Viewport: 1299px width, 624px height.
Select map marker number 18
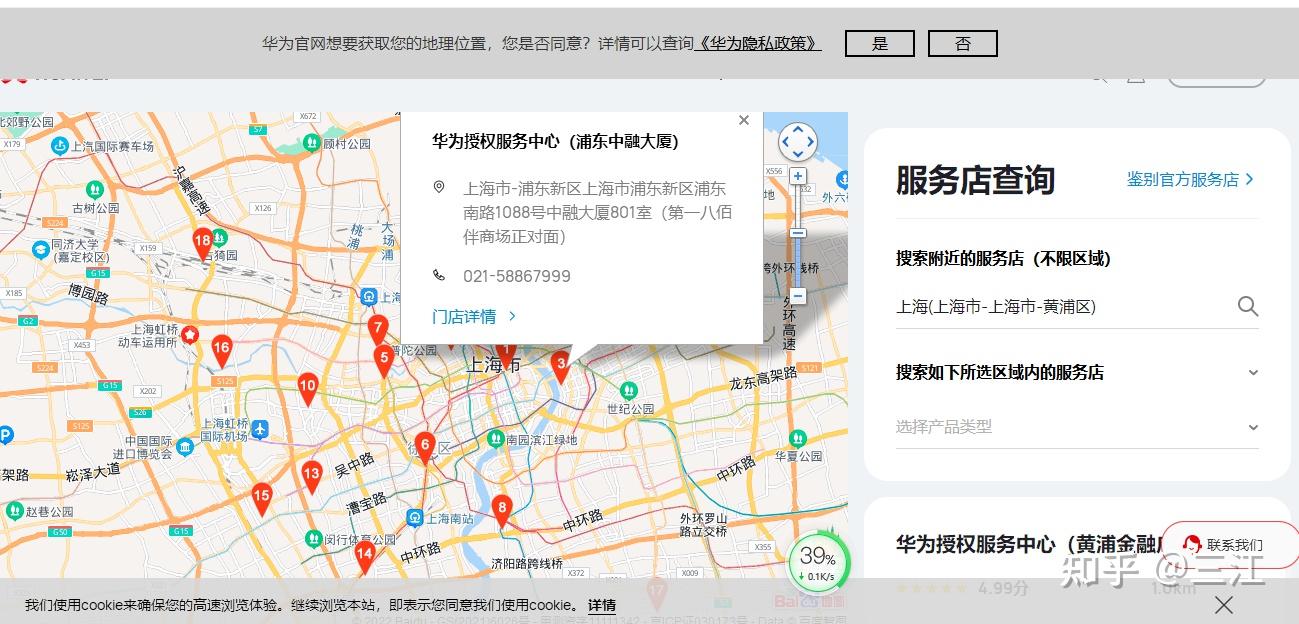pos(203,242)
